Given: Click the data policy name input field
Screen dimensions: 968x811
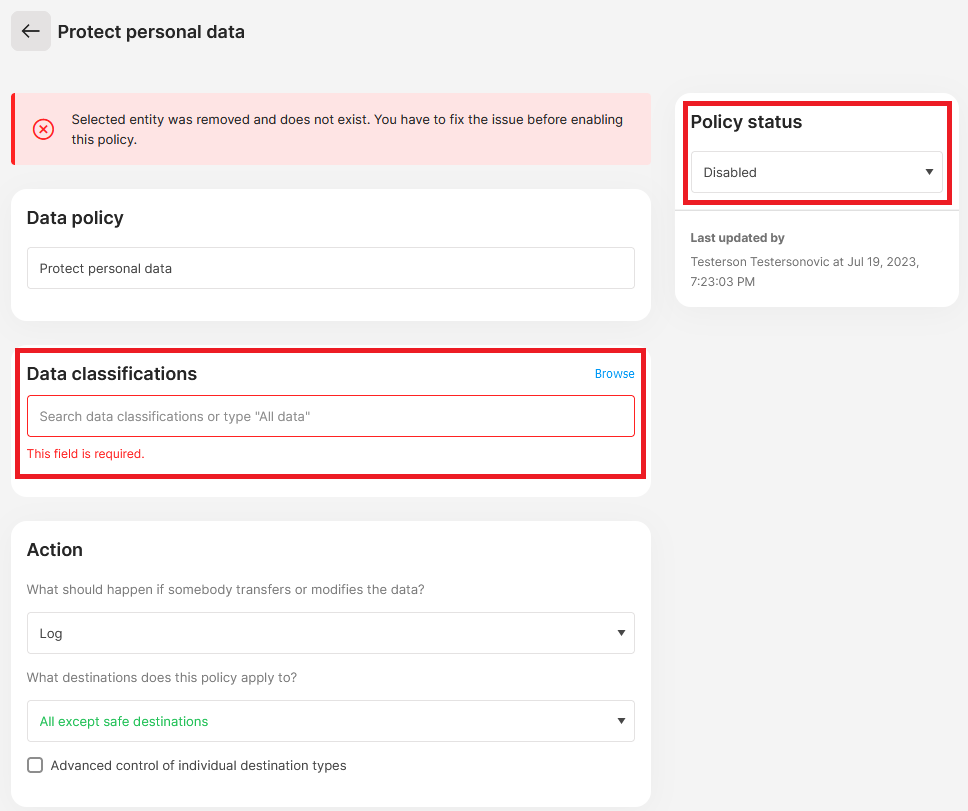Looking at the screenshot, I should 330,268.
